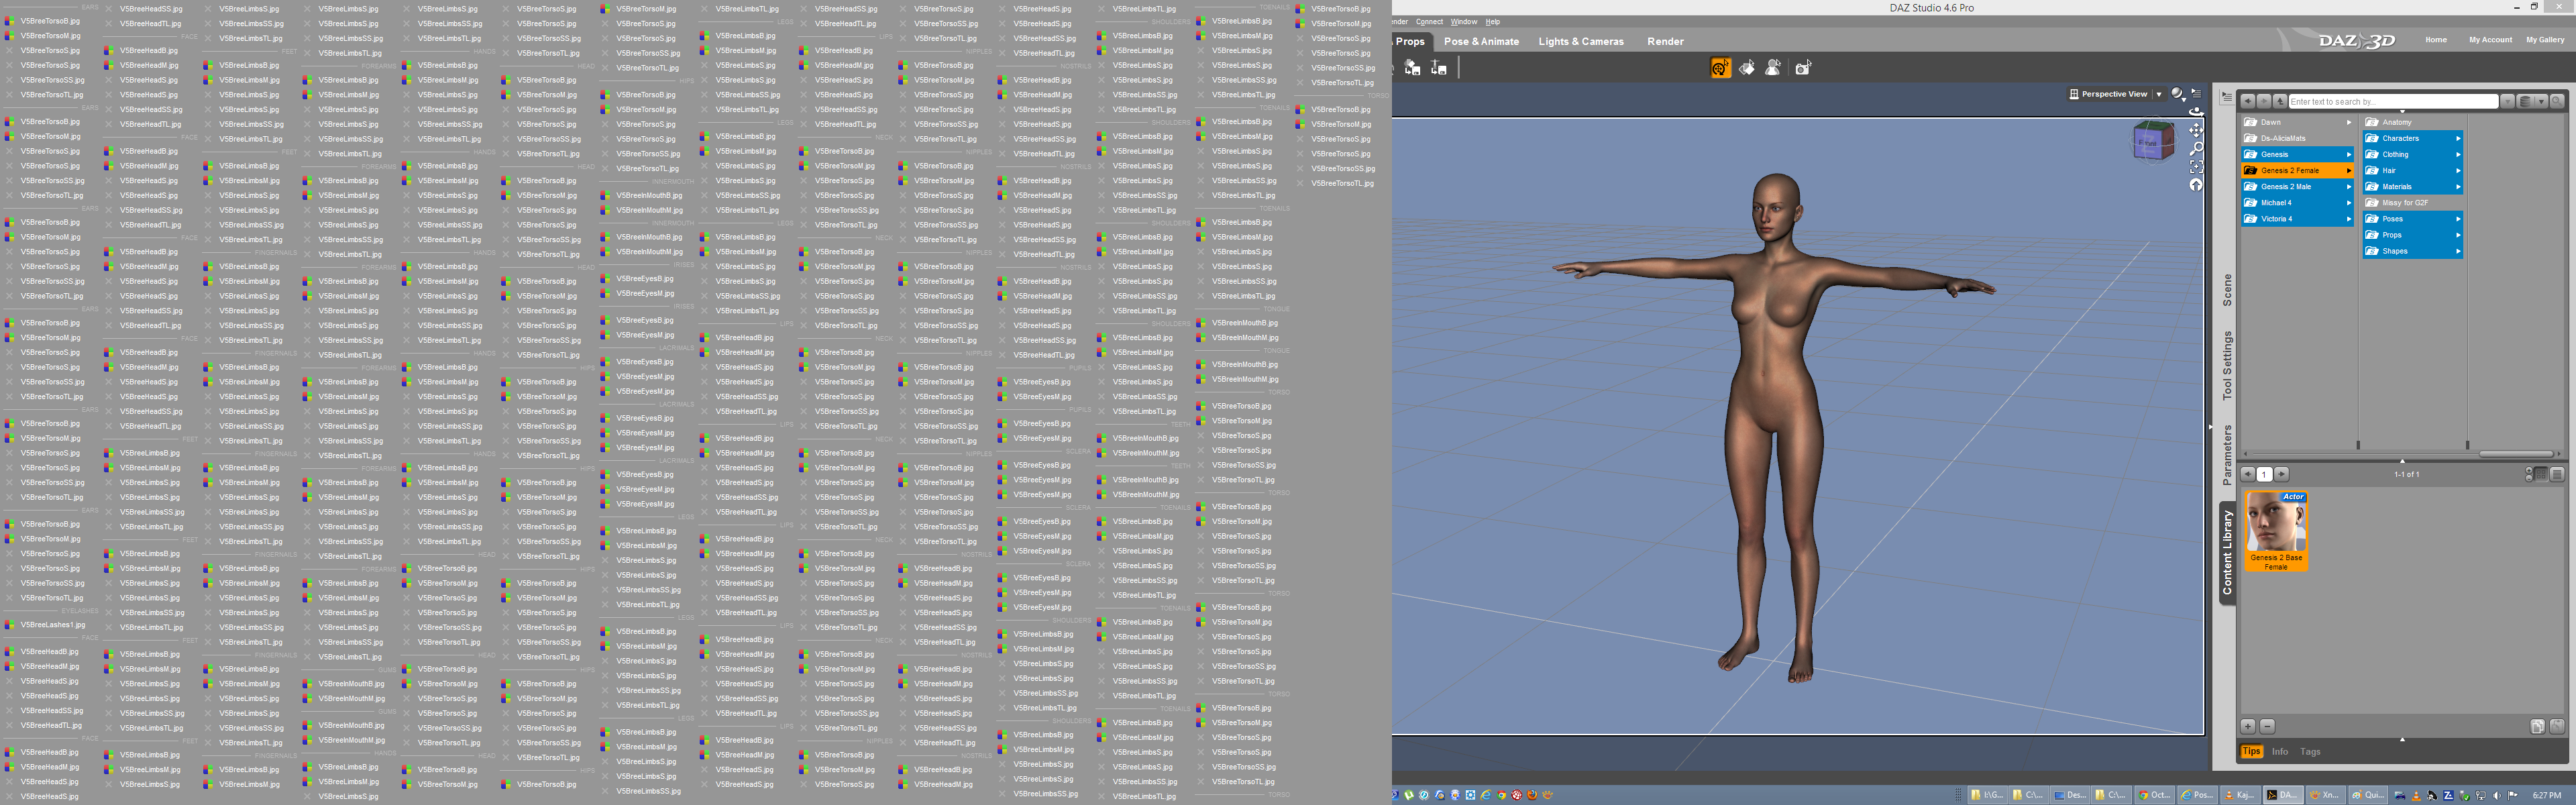Open the Perspective View dropdown
This screenshot has height=805, width=2576.
(2158, 94)
